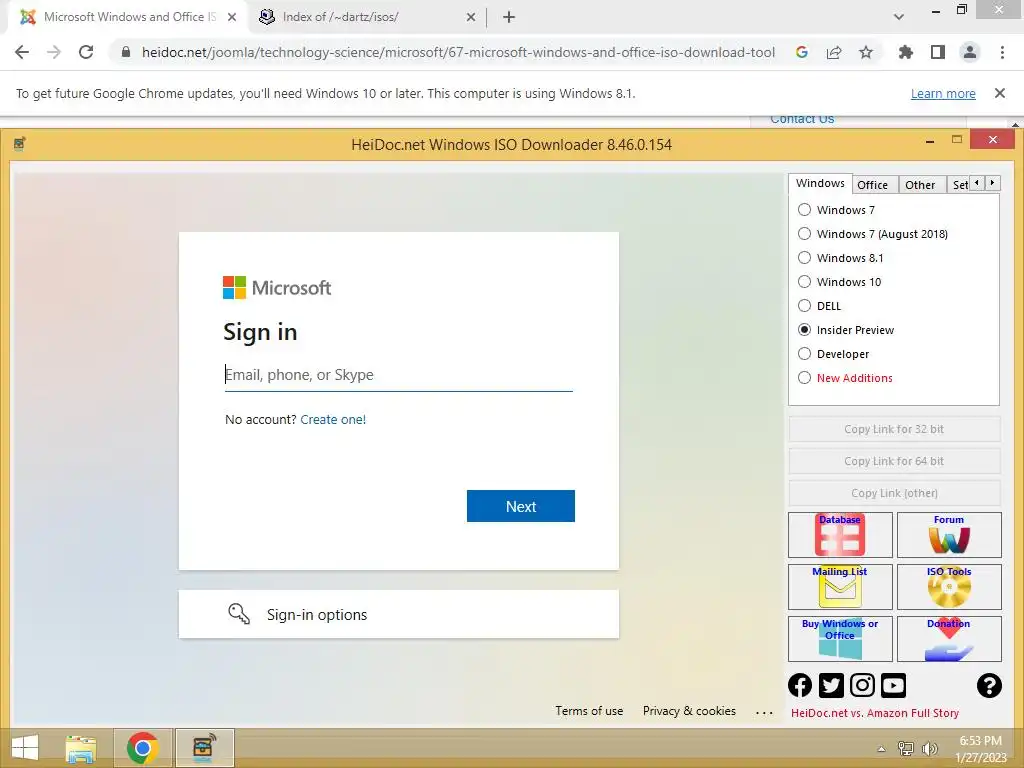Image resolution: width=1024 pixels, height=768 pixels.
Task: Open new tab with plus icon
Action: point(509,18)
